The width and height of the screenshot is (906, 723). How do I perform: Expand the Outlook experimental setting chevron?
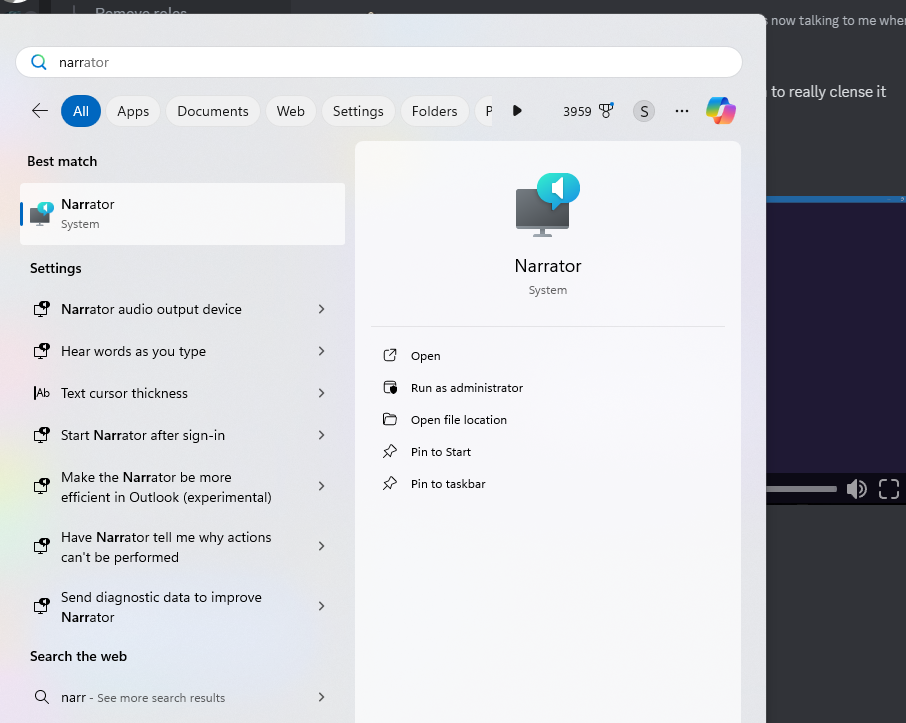tap(321, 486)
